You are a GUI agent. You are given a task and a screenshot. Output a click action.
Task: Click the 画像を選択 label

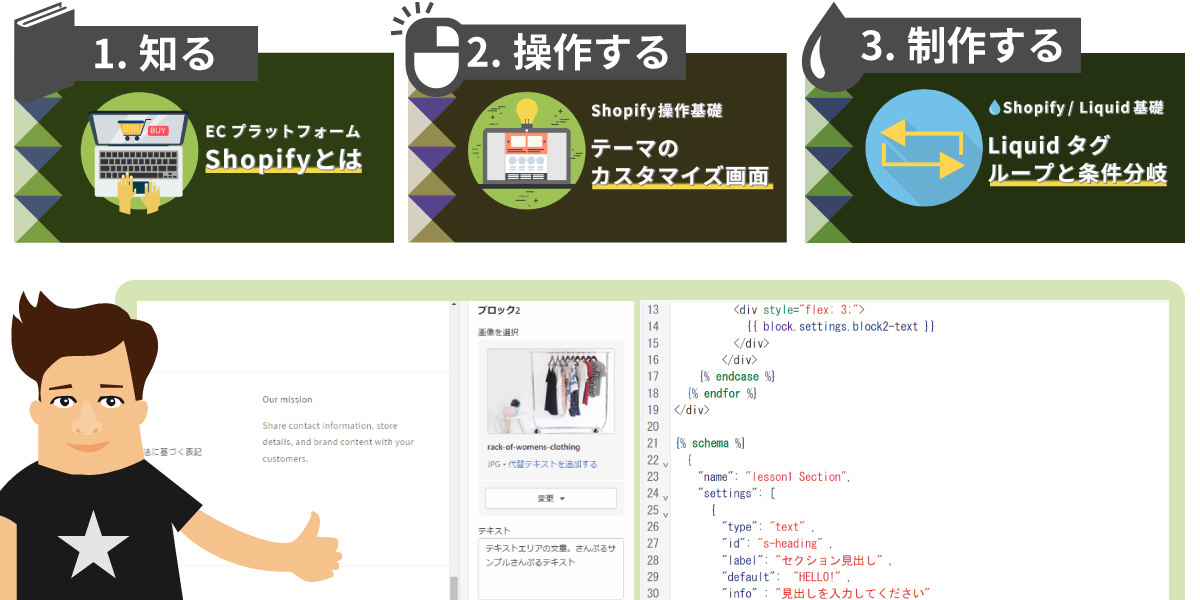coord(498,332)
